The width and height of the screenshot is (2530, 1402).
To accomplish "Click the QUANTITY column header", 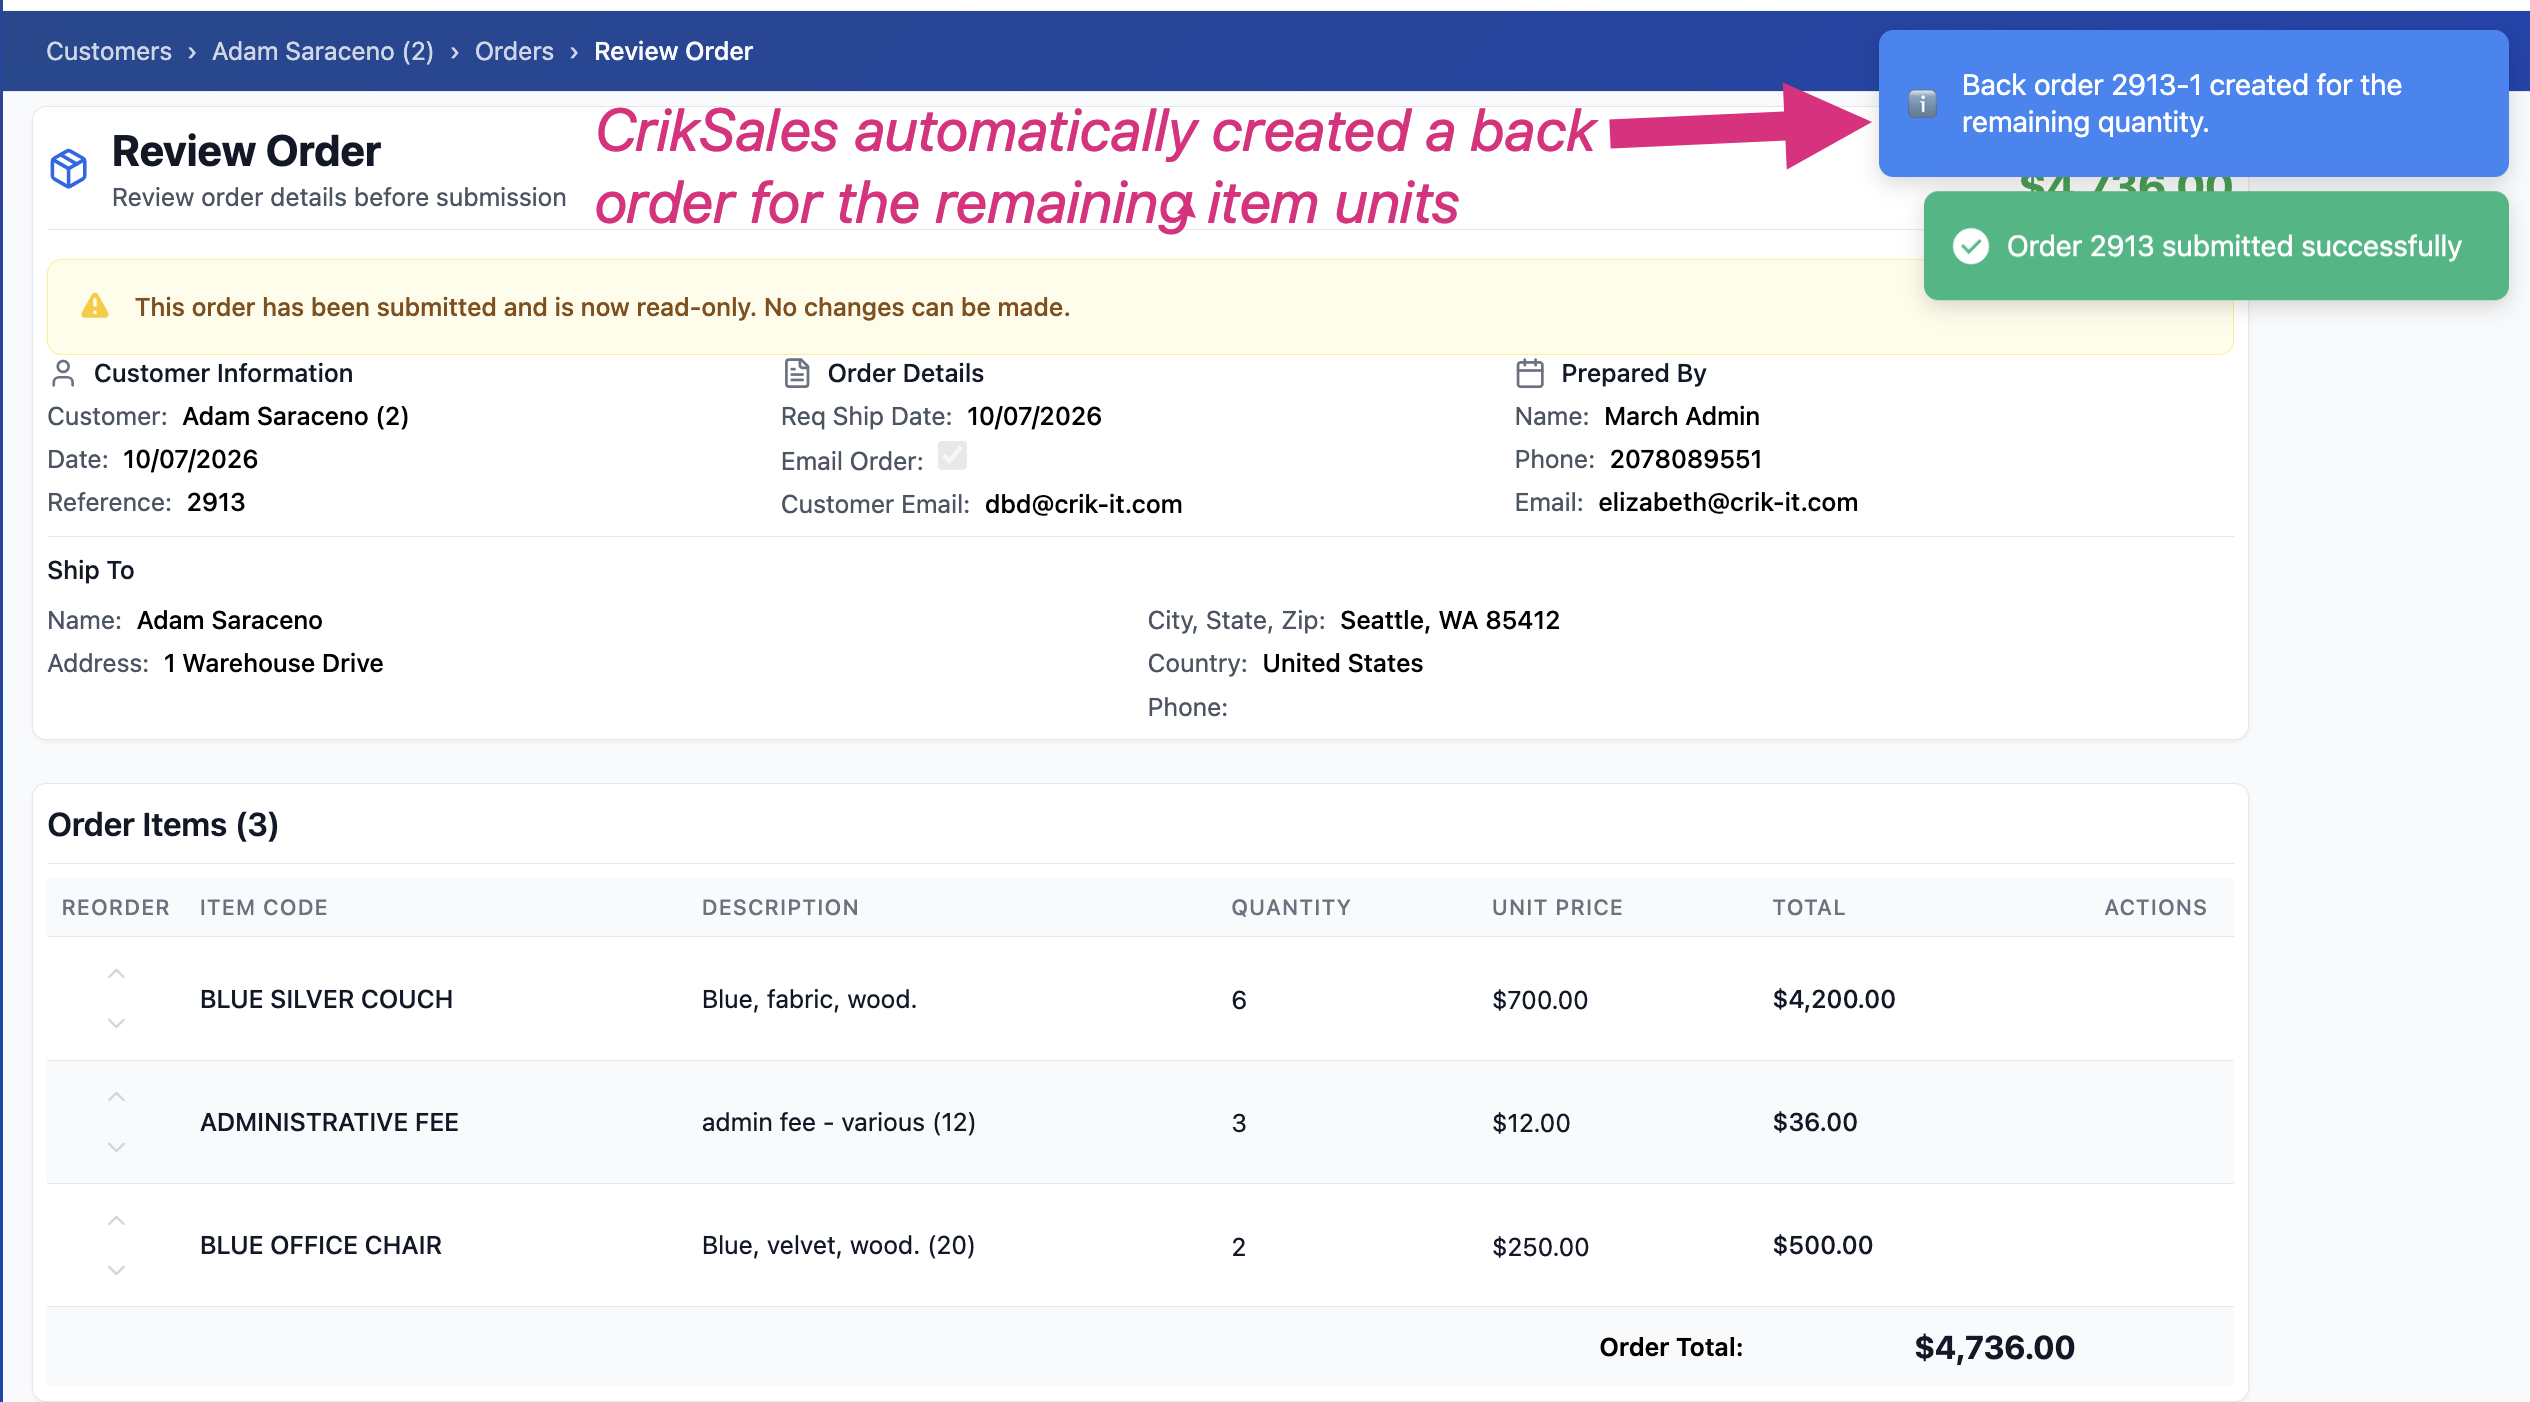I will pyautogui.click(x=1291, y=907).
